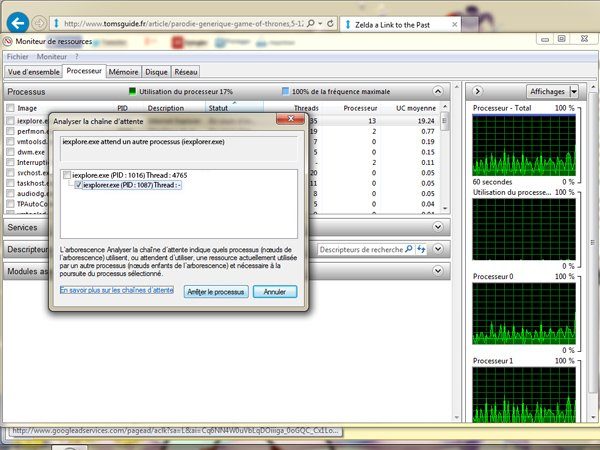600x450 pixels.
Task: Minimize the Moniteur de ressources window
Action: tap(545, 39)
